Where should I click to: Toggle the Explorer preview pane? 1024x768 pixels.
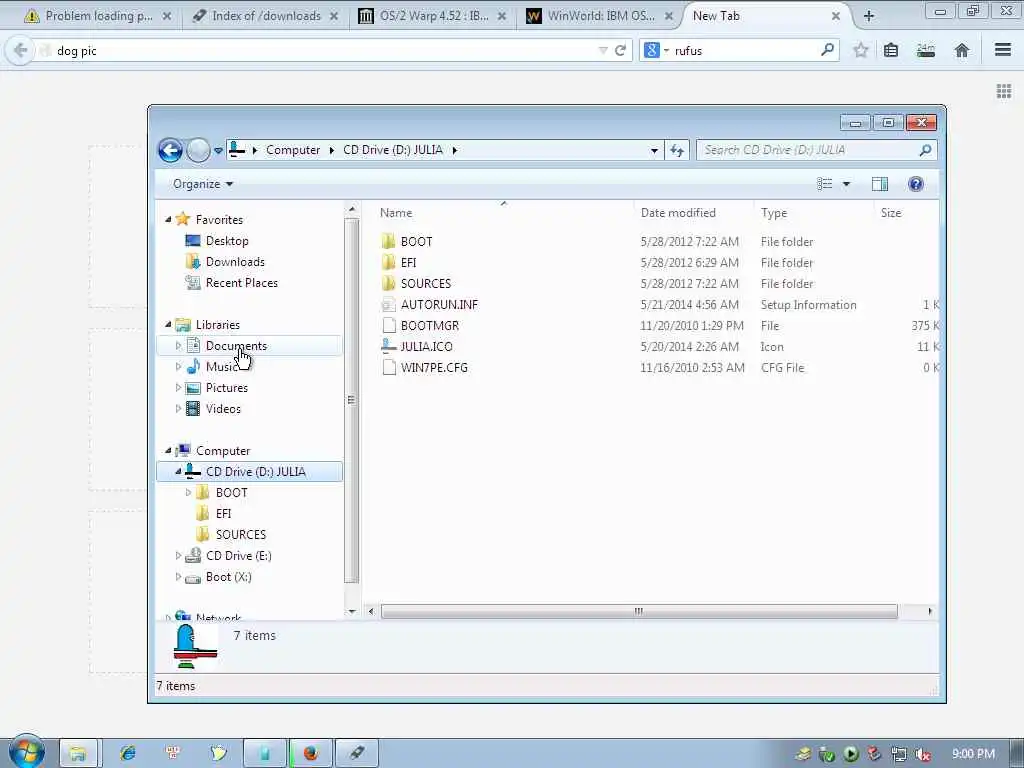[x=880, y=184]
